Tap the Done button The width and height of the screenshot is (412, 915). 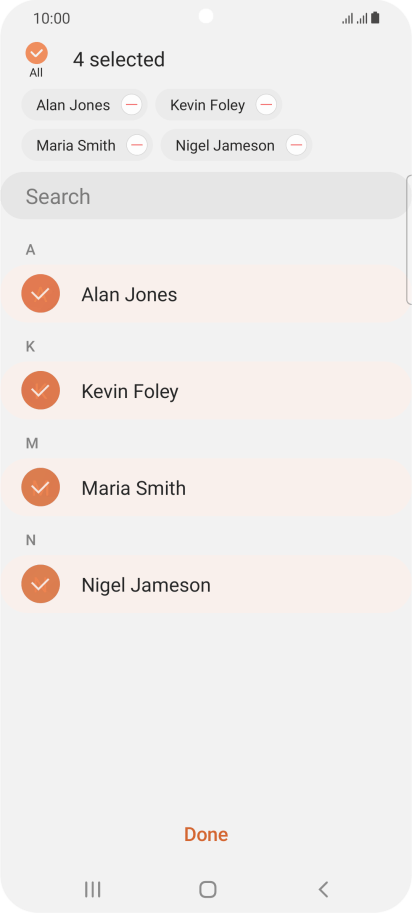click(206, 834)
